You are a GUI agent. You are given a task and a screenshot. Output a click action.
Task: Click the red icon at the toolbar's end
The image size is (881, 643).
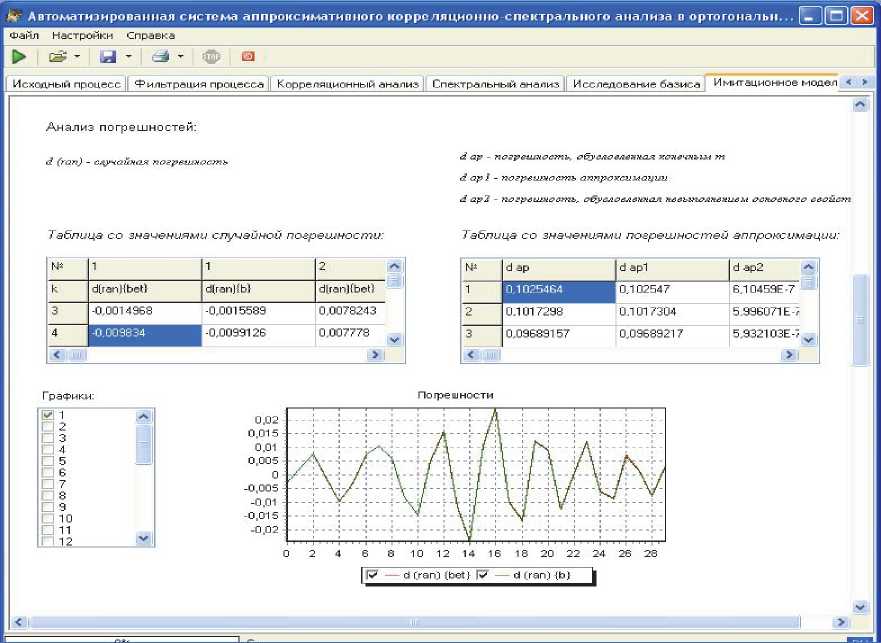[x=247, y=58]
